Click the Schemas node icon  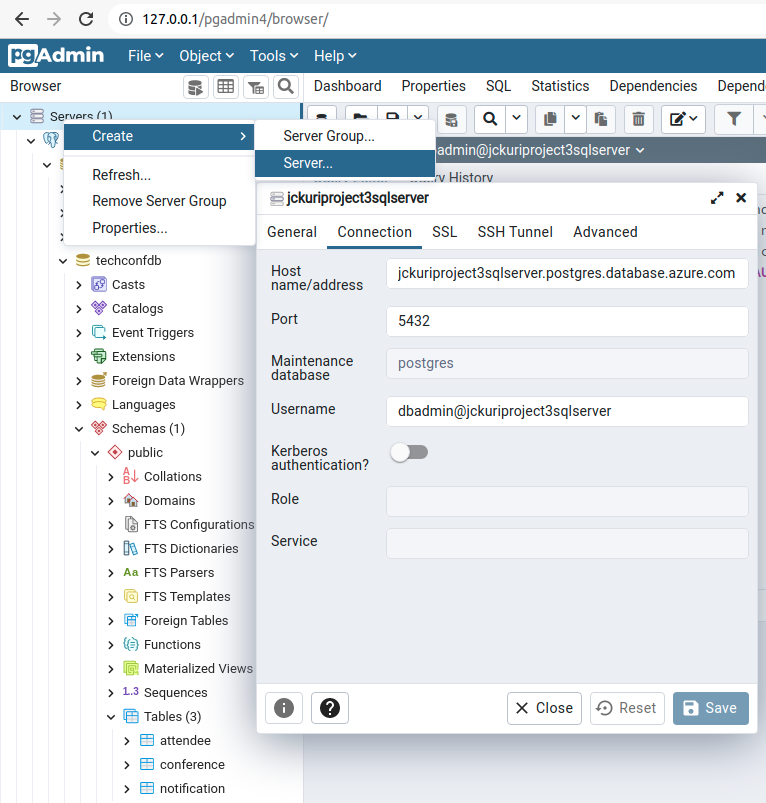click(x=98, y=428)
